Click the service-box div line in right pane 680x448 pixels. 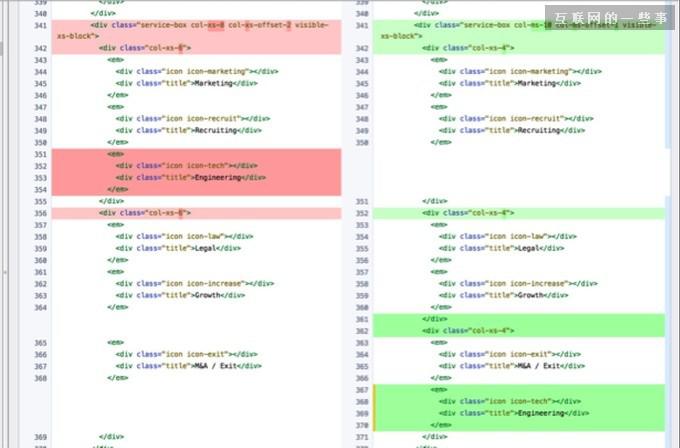(x=520, y=24)
